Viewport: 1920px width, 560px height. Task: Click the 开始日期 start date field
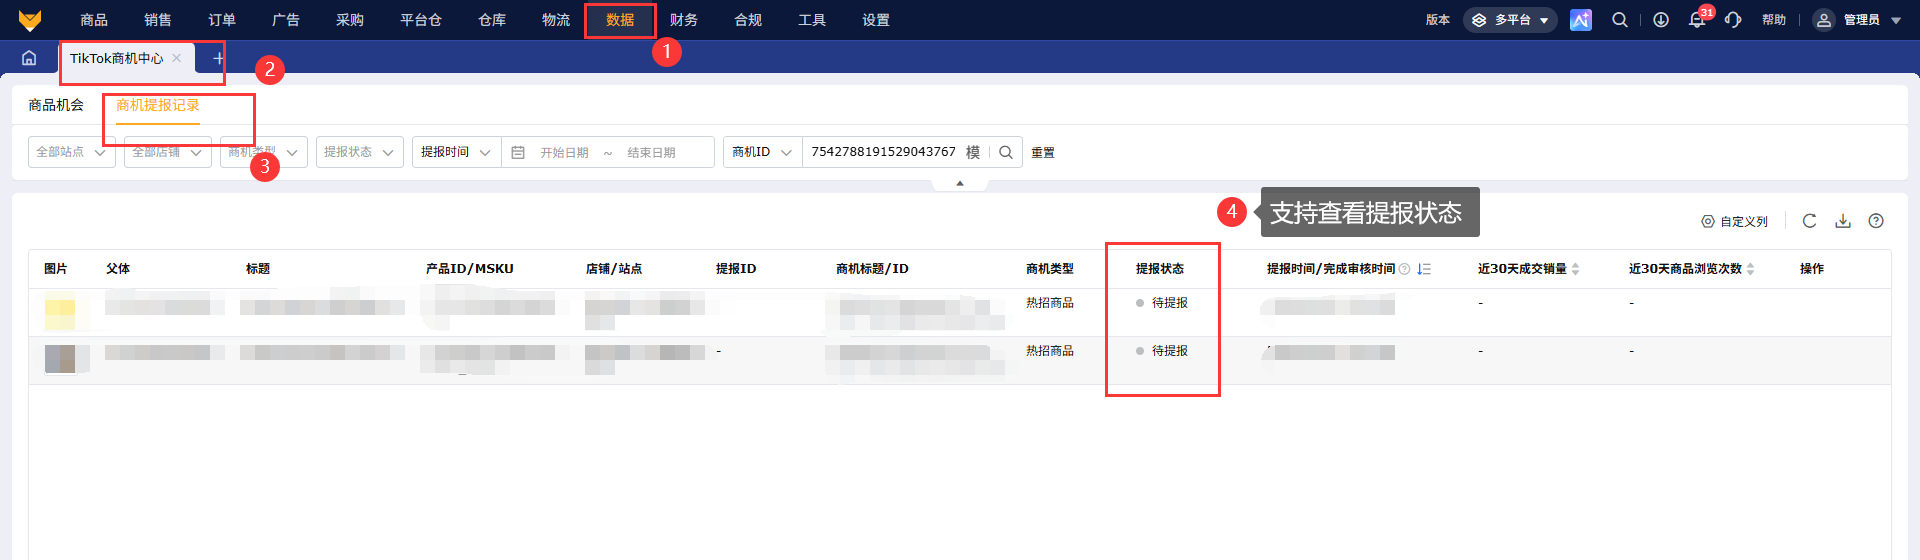[565, 152]
